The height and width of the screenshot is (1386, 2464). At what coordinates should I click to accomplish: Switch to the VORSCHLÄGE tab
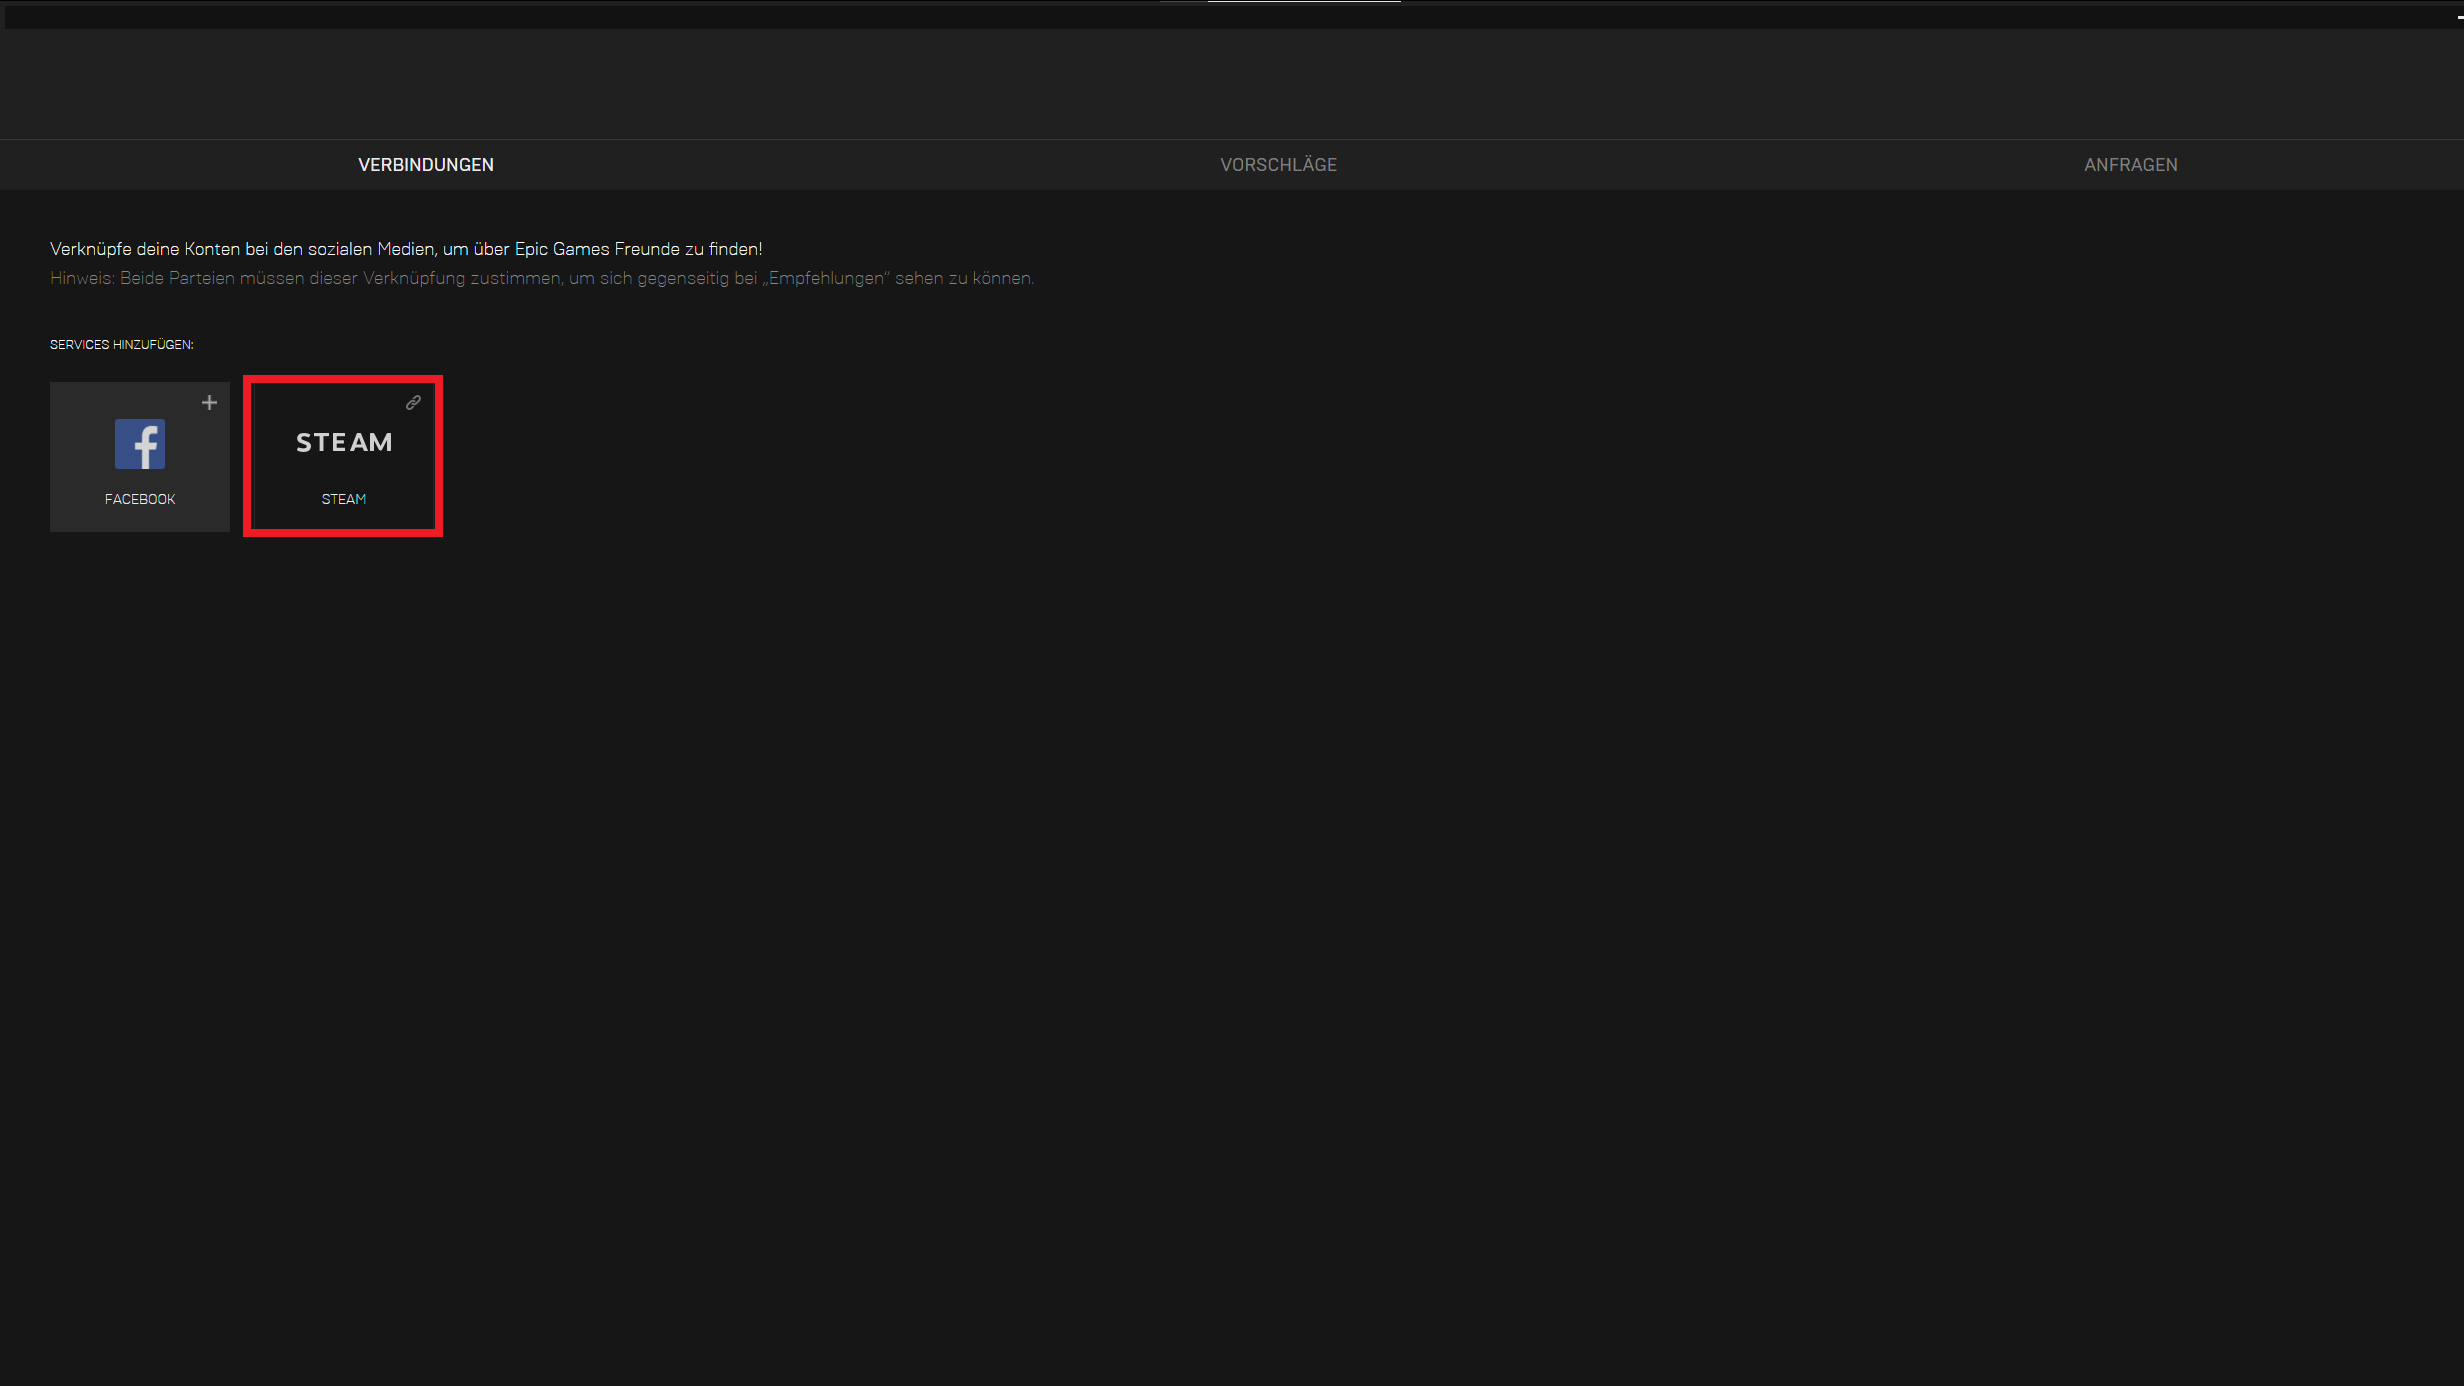1278,164
